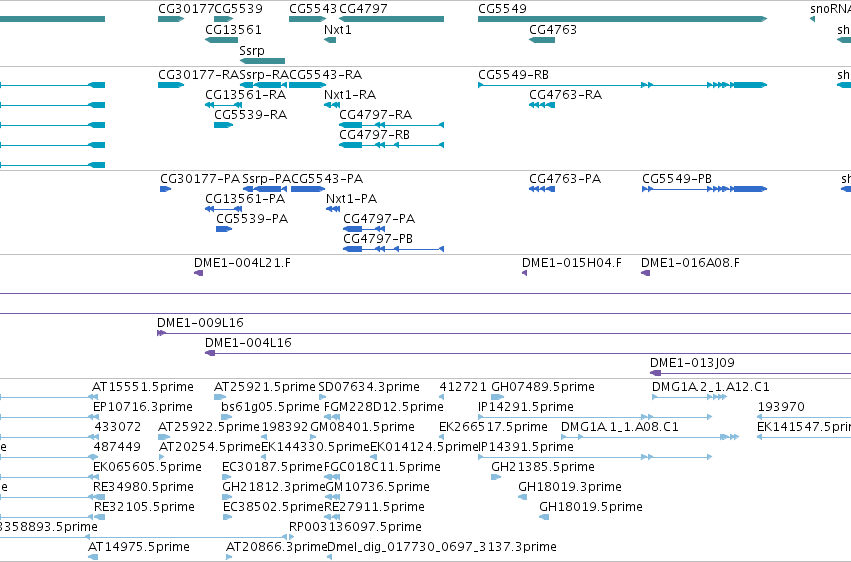This screenshot has height=562, width=851.
Task: Select the CG5549 gene label
Action: tap(502, 9)
